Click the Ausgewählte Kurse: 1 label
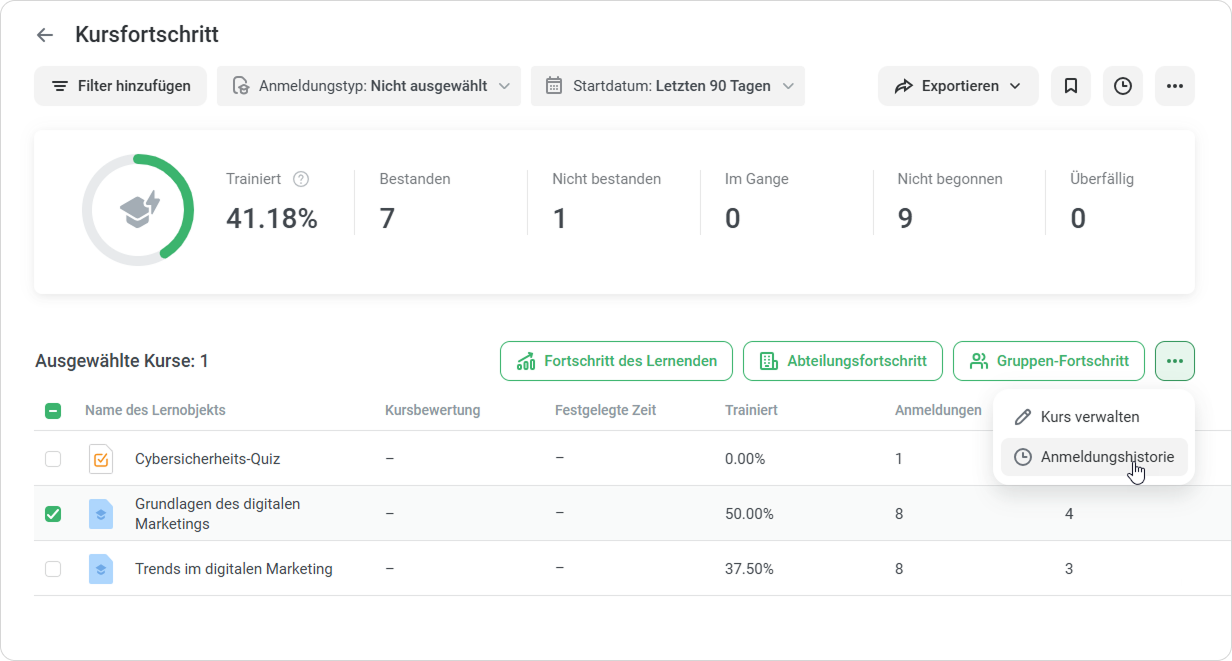 click(x=122, y=361)
